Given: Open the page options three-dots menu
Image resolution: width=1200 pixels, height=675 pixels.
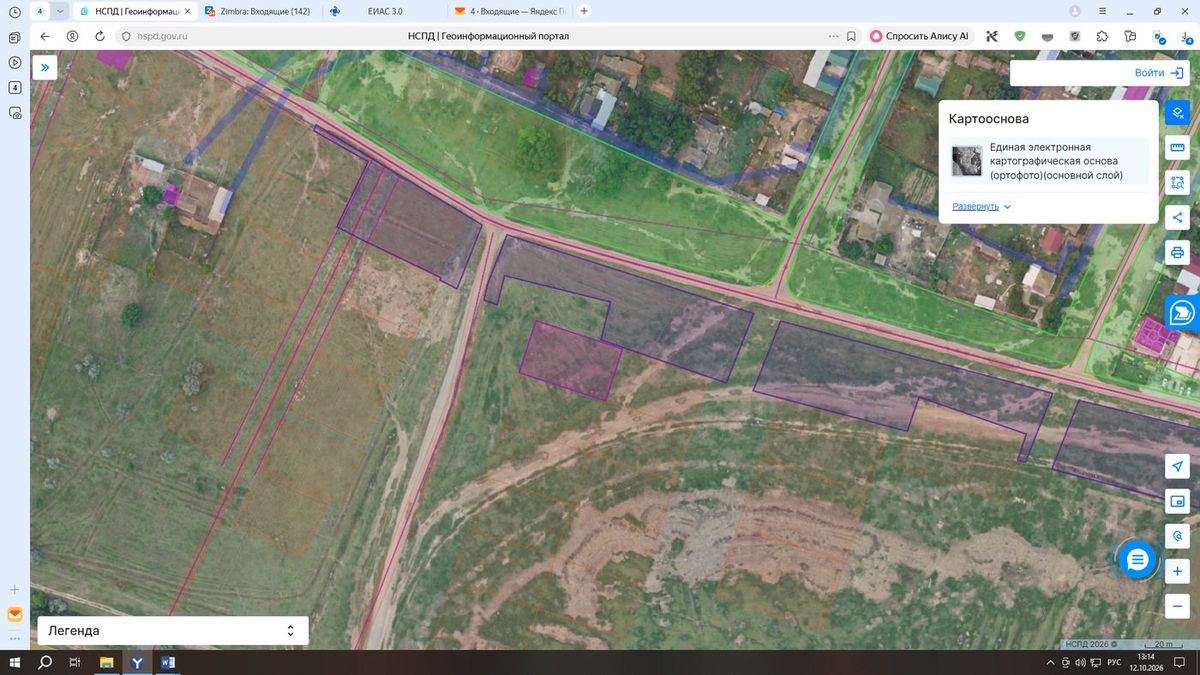Looking at the screenshot, I should (833, 36).
